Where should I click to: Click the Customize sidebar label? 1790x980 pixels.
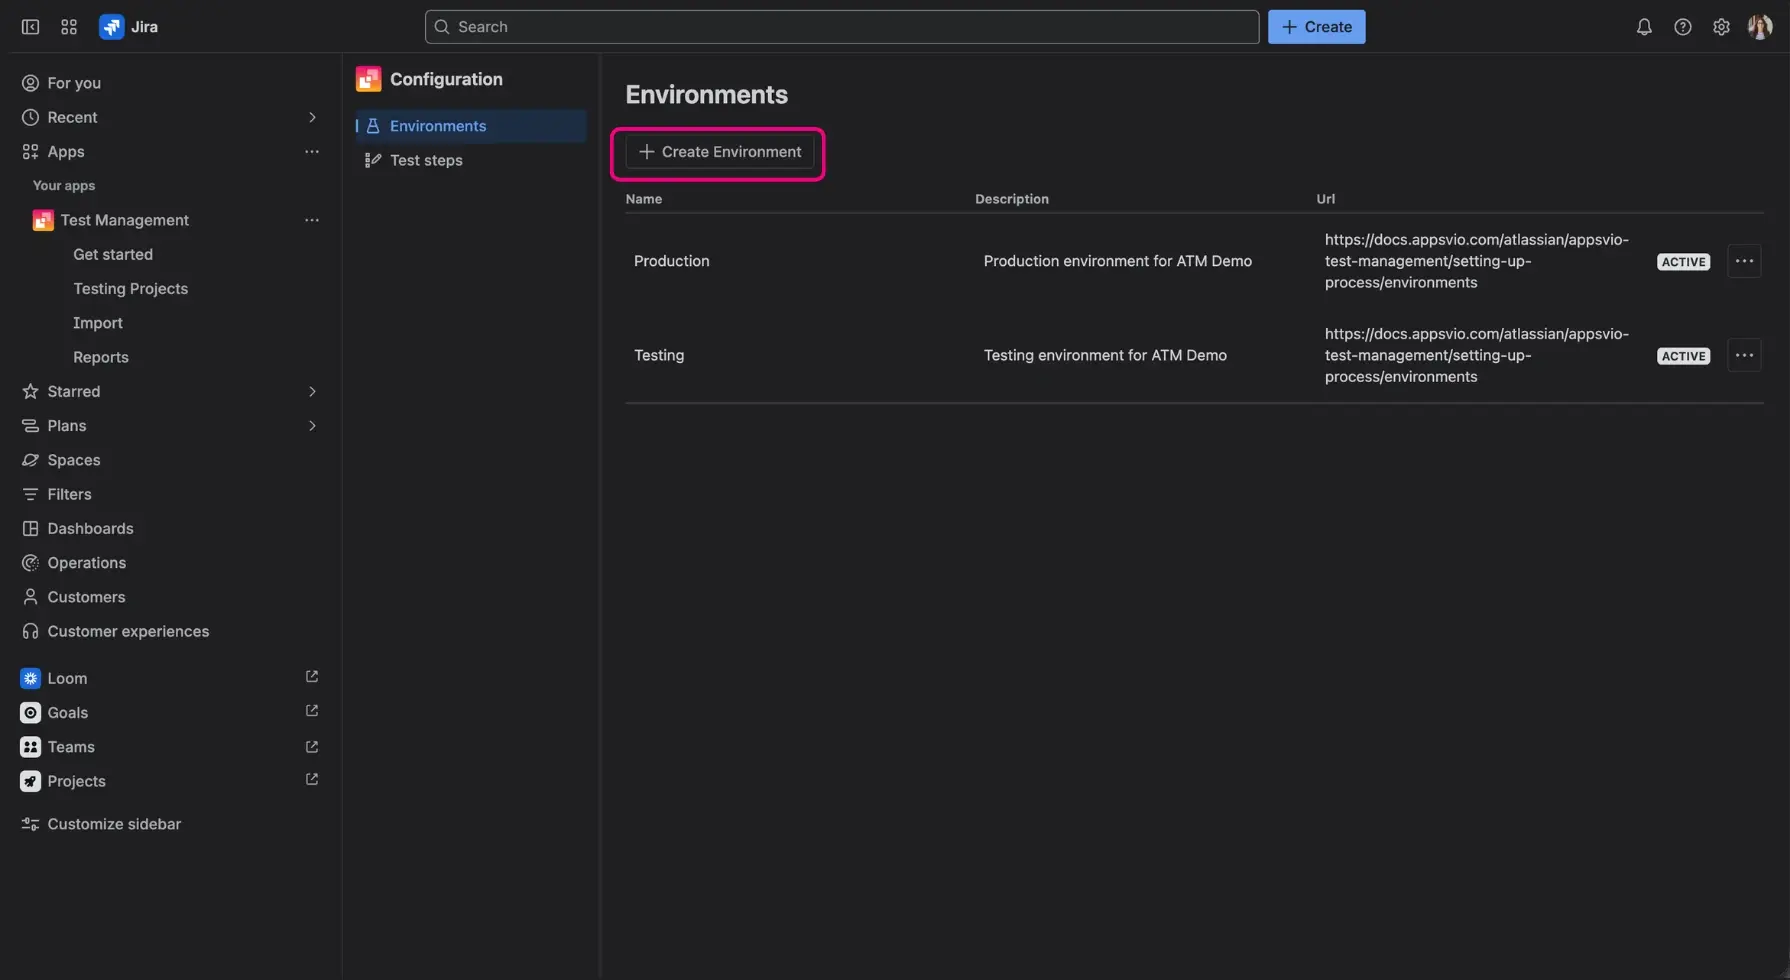click(x=114, y=824)
